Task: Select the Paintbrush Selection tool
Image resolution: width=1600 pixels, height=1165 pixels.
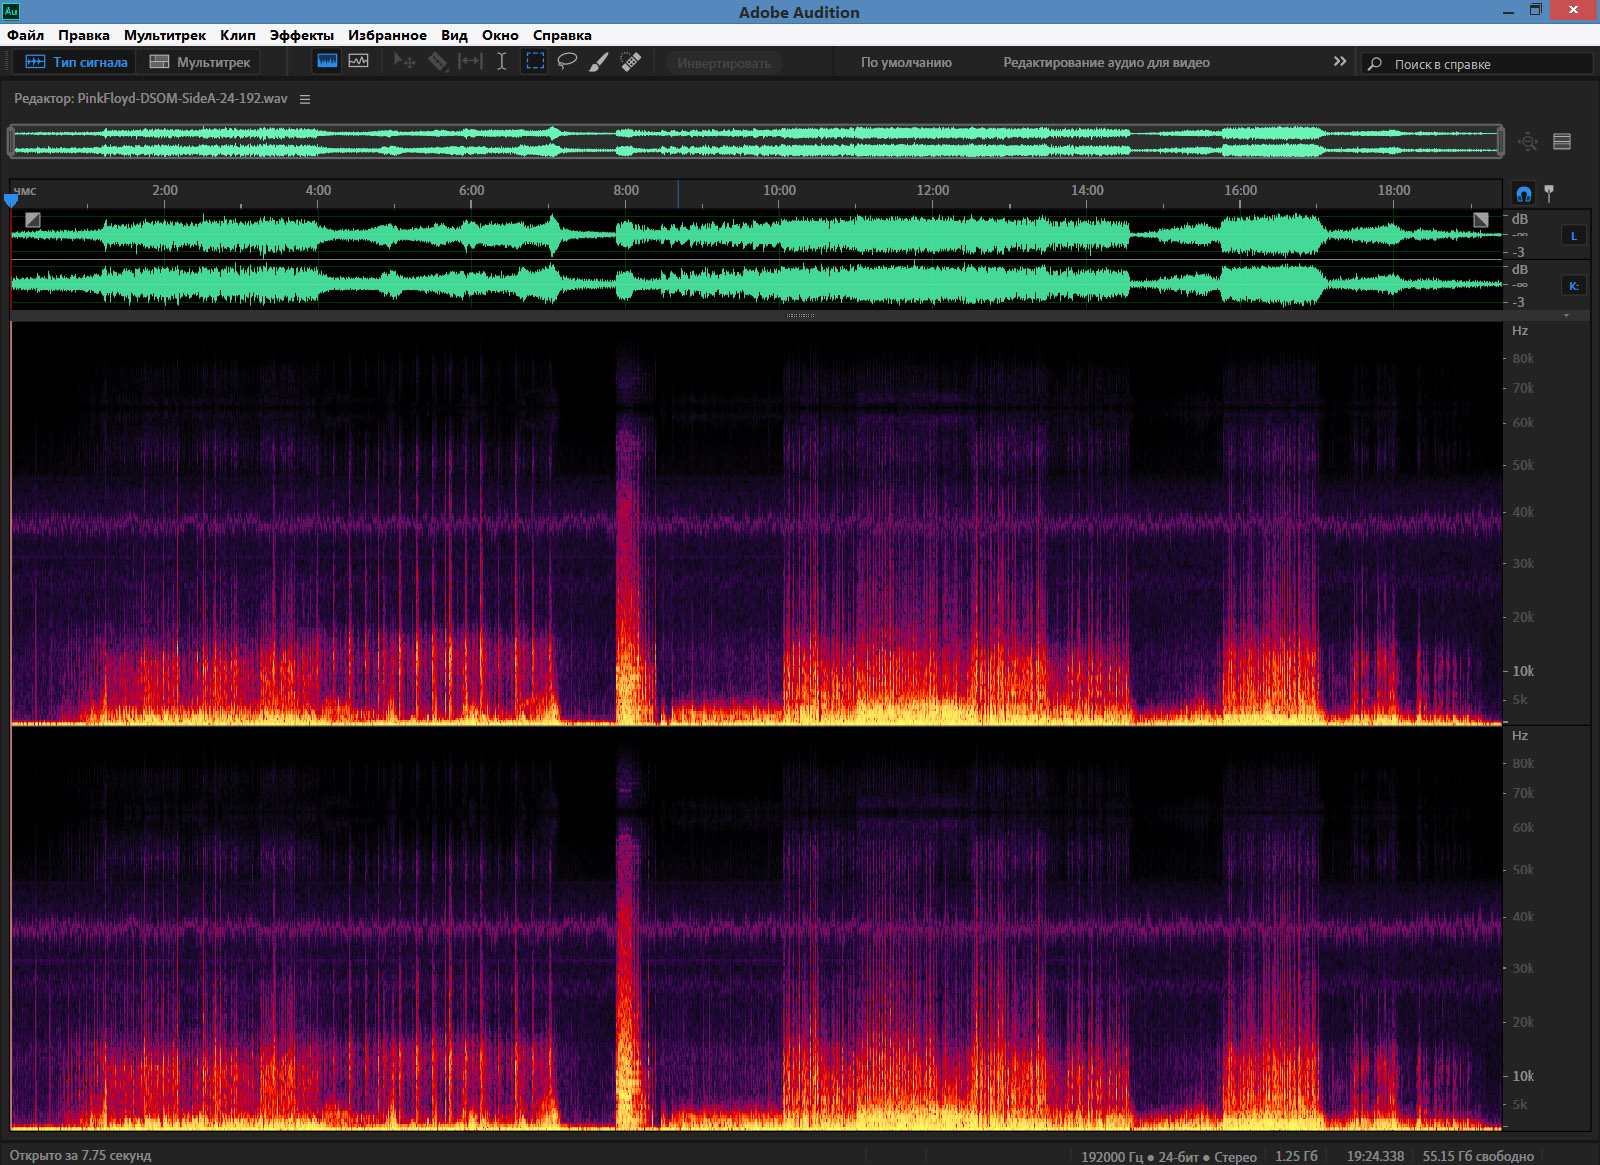Action: coord(599,62)
